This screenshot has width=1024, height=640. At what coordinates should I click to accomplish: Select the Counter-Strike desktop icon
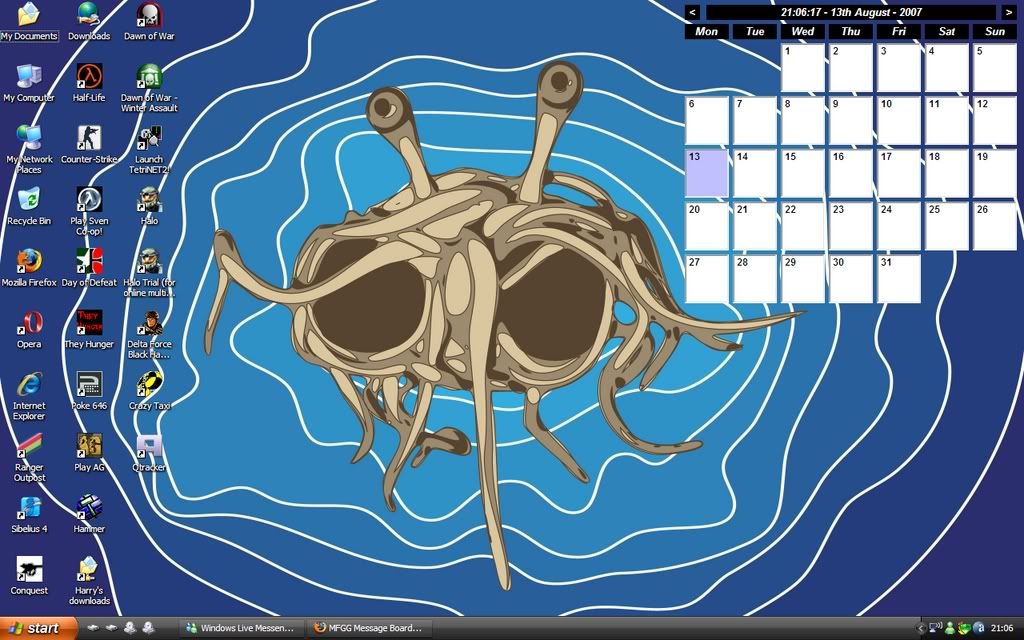89,139
